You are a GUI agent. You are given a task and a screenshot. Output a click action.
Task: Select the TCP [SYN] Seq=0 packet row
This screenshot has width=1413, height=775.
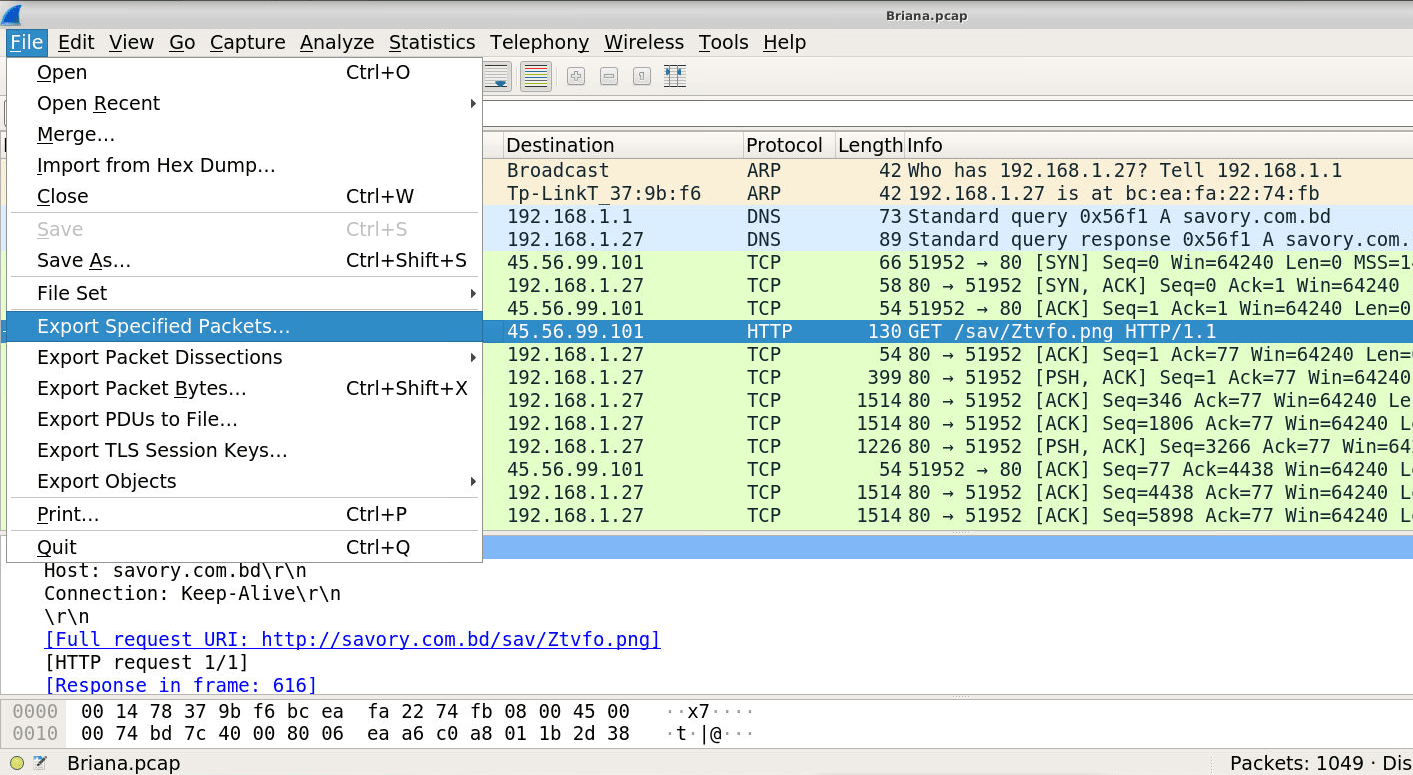tap(948, 262)
